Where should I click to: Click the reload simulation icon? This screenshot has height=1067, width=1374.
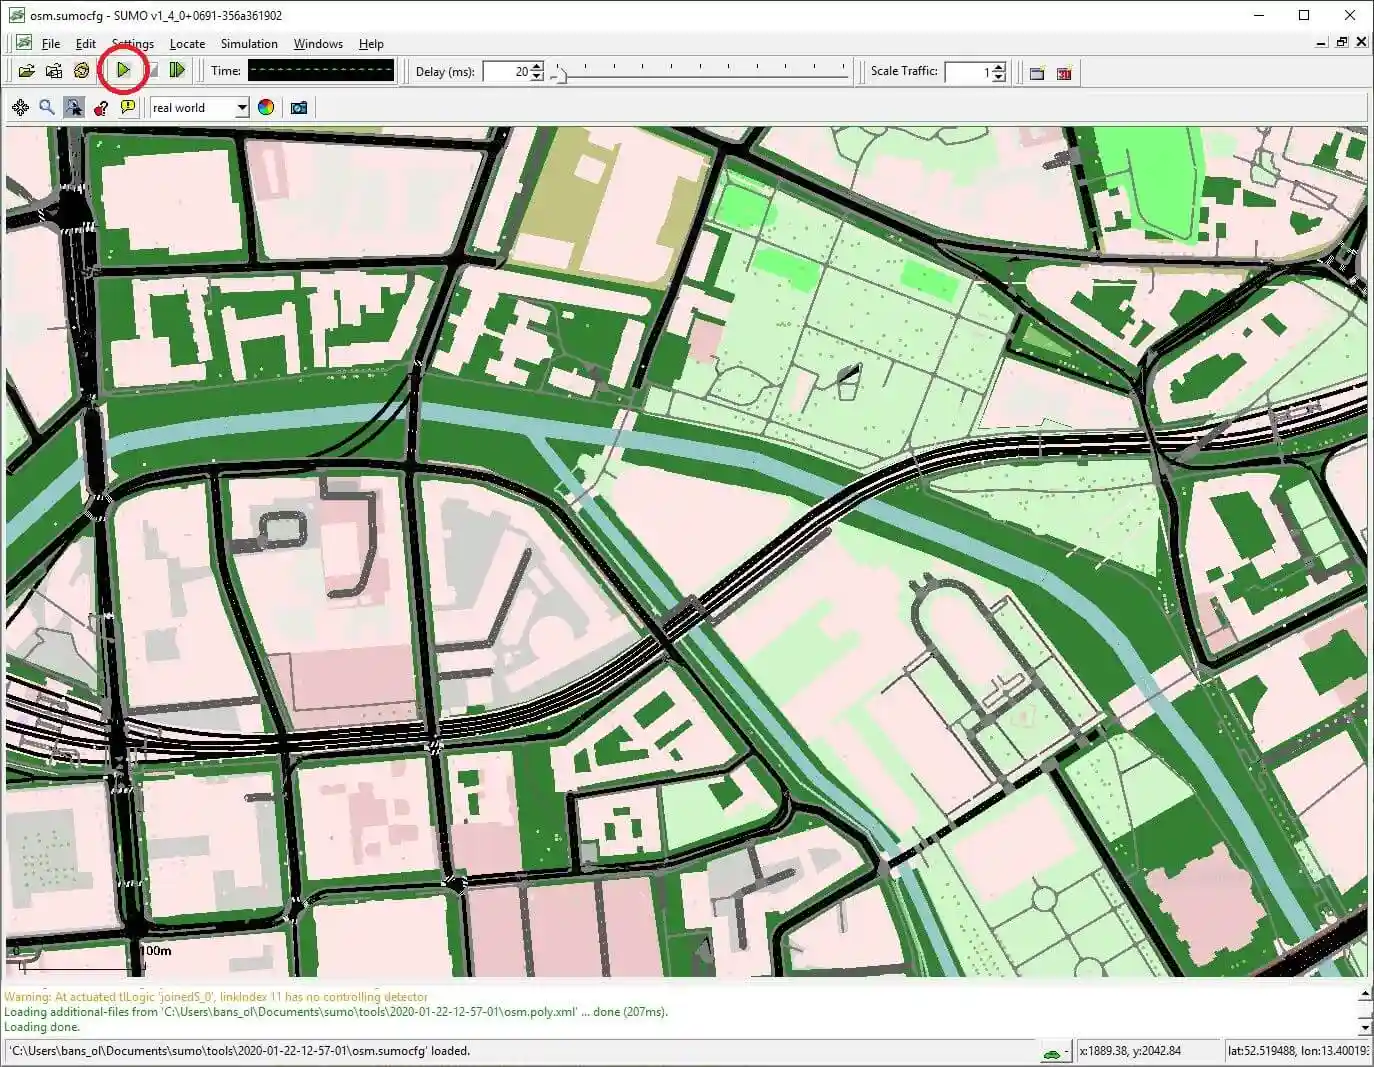coord(81,71)
